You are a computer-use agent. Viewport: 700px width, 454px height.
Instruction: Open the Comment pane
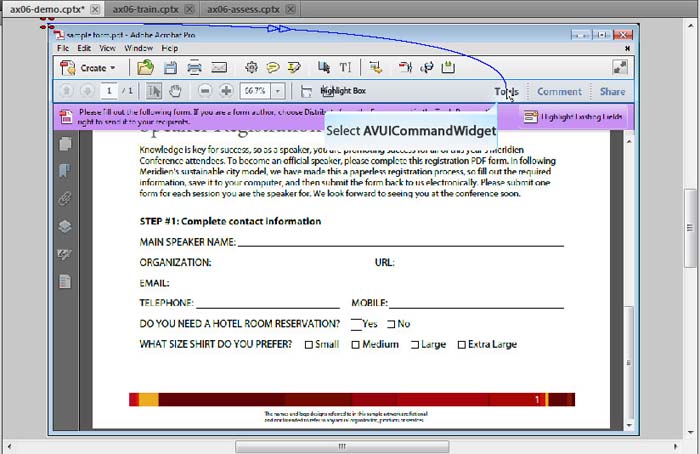tap(559, 92)
